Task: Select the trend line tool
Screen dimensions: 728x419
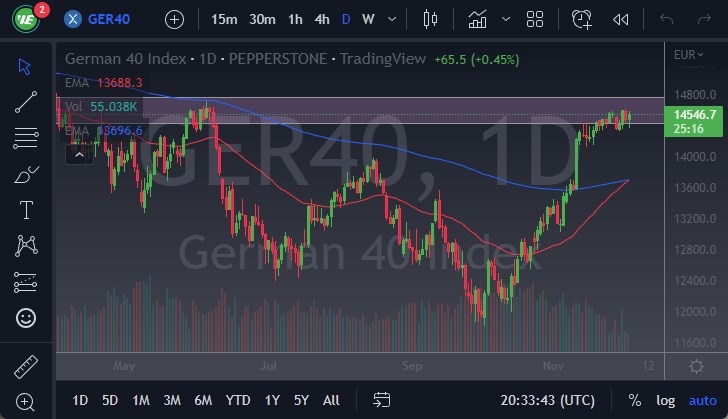Action: point(26,102)
